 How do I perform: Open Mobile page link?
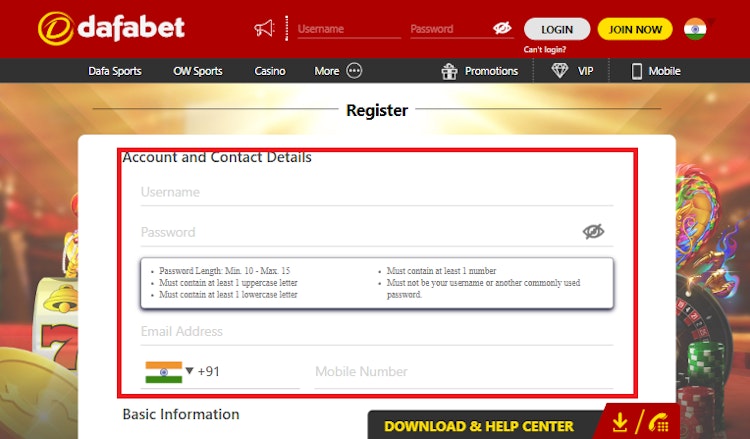[664, 71]
